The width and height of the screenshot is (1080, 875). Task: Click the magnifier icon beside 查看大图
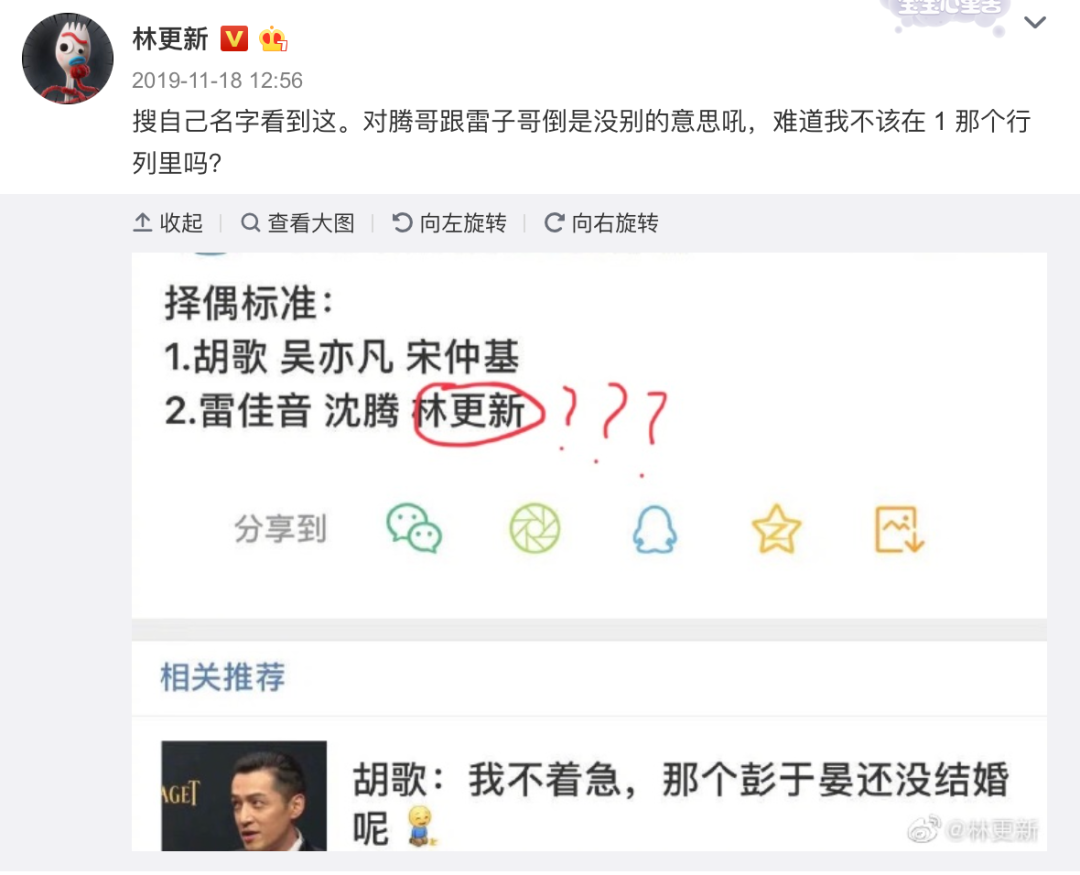250,223
